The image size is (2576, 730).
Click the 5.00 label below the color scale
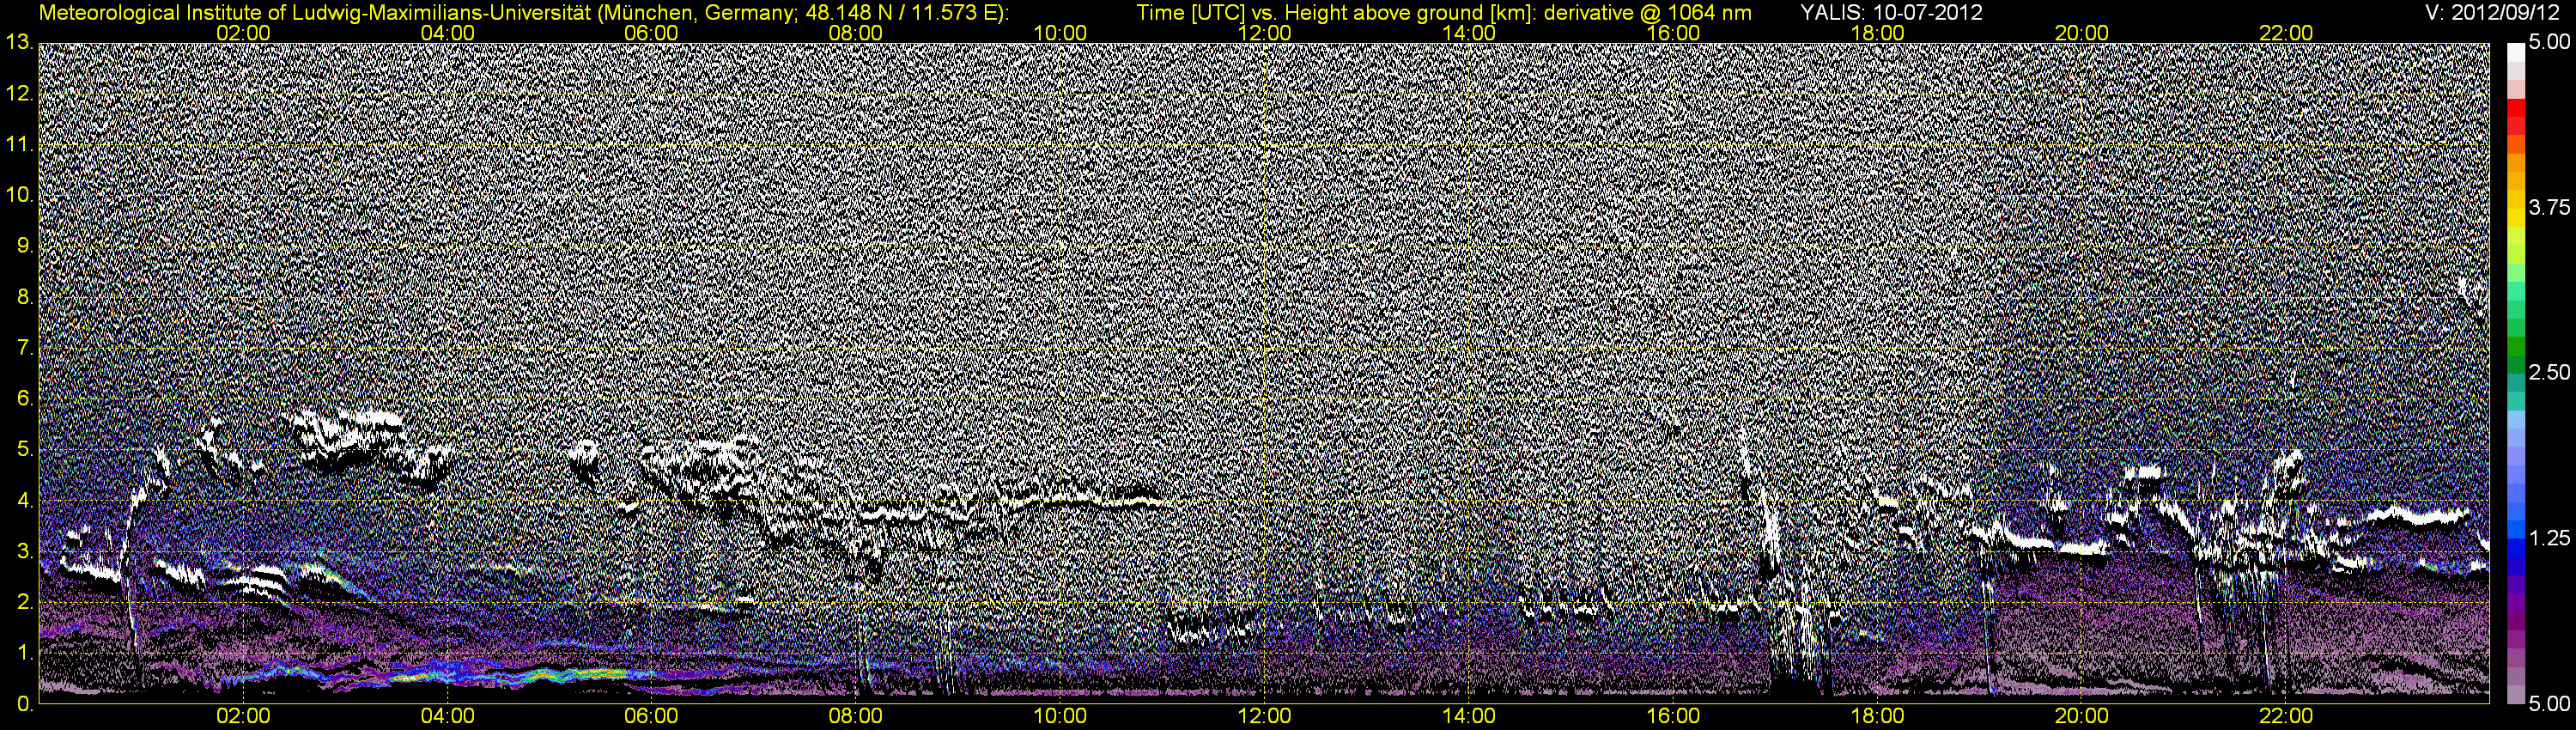(2548, 705)
